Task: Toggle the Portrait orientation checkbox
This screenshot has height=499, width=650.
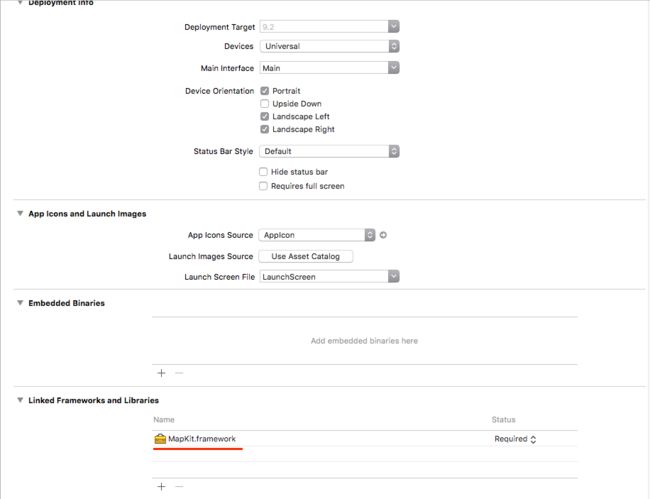Action: (x=264, y=91)
